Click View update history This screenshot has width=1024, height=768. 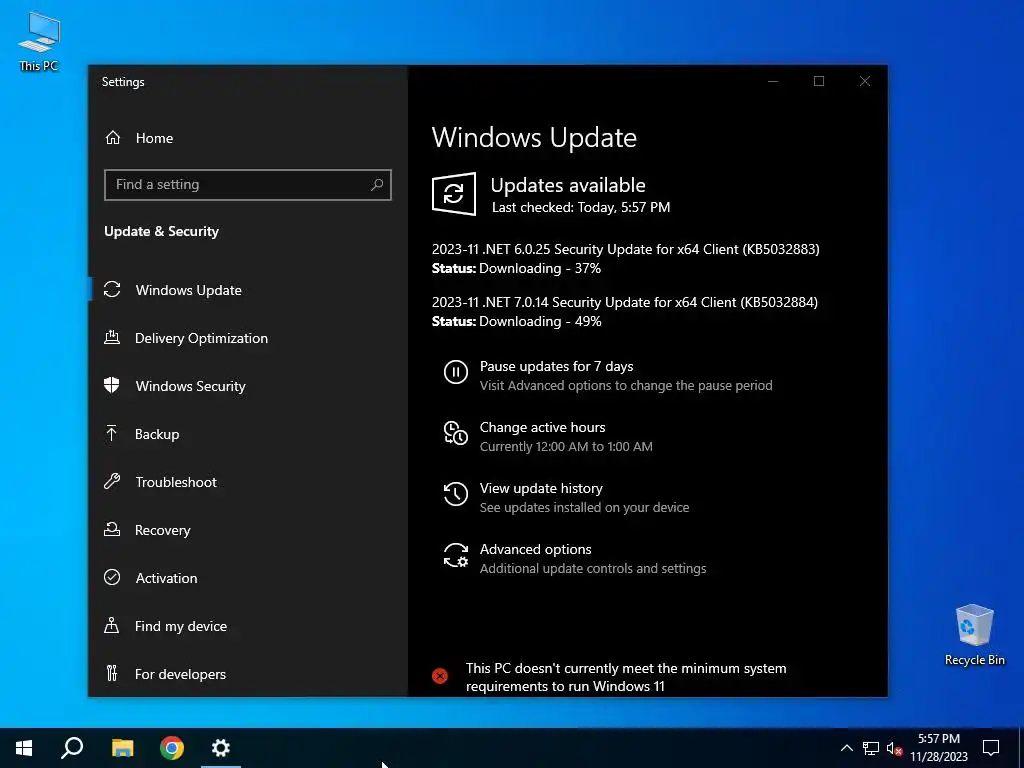coord(541,488)
